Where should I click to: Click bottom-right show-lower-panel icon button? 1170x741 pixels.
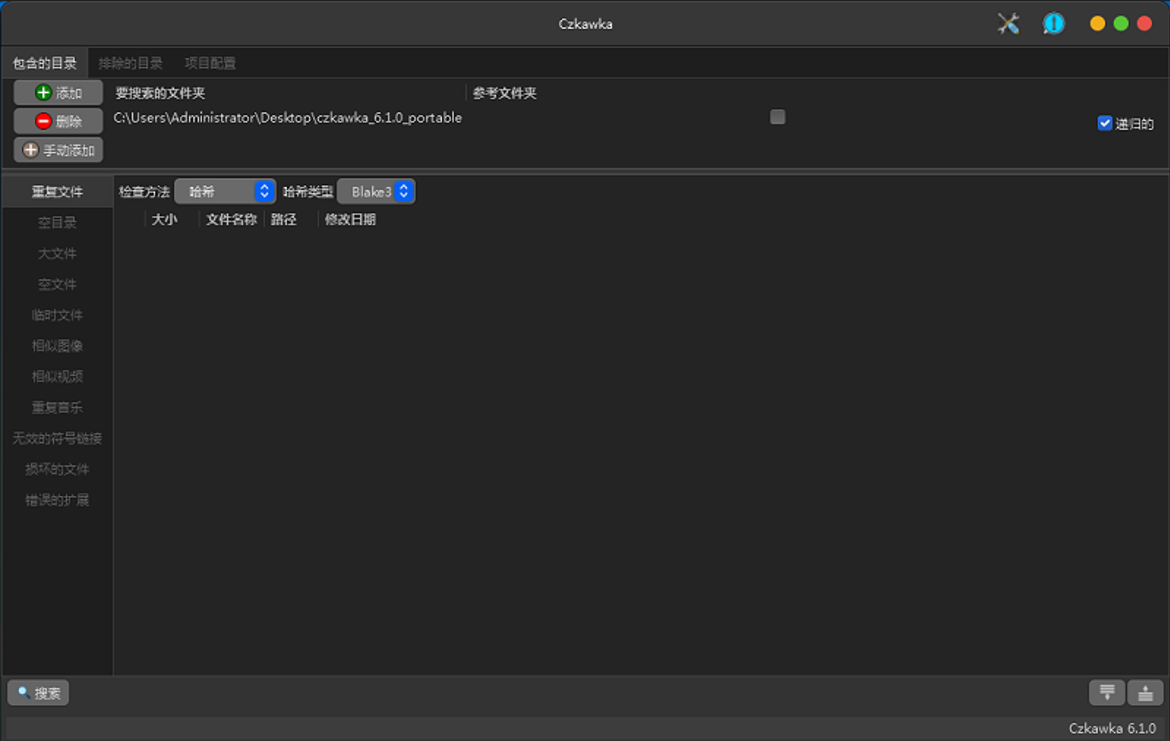point(1107,692)
